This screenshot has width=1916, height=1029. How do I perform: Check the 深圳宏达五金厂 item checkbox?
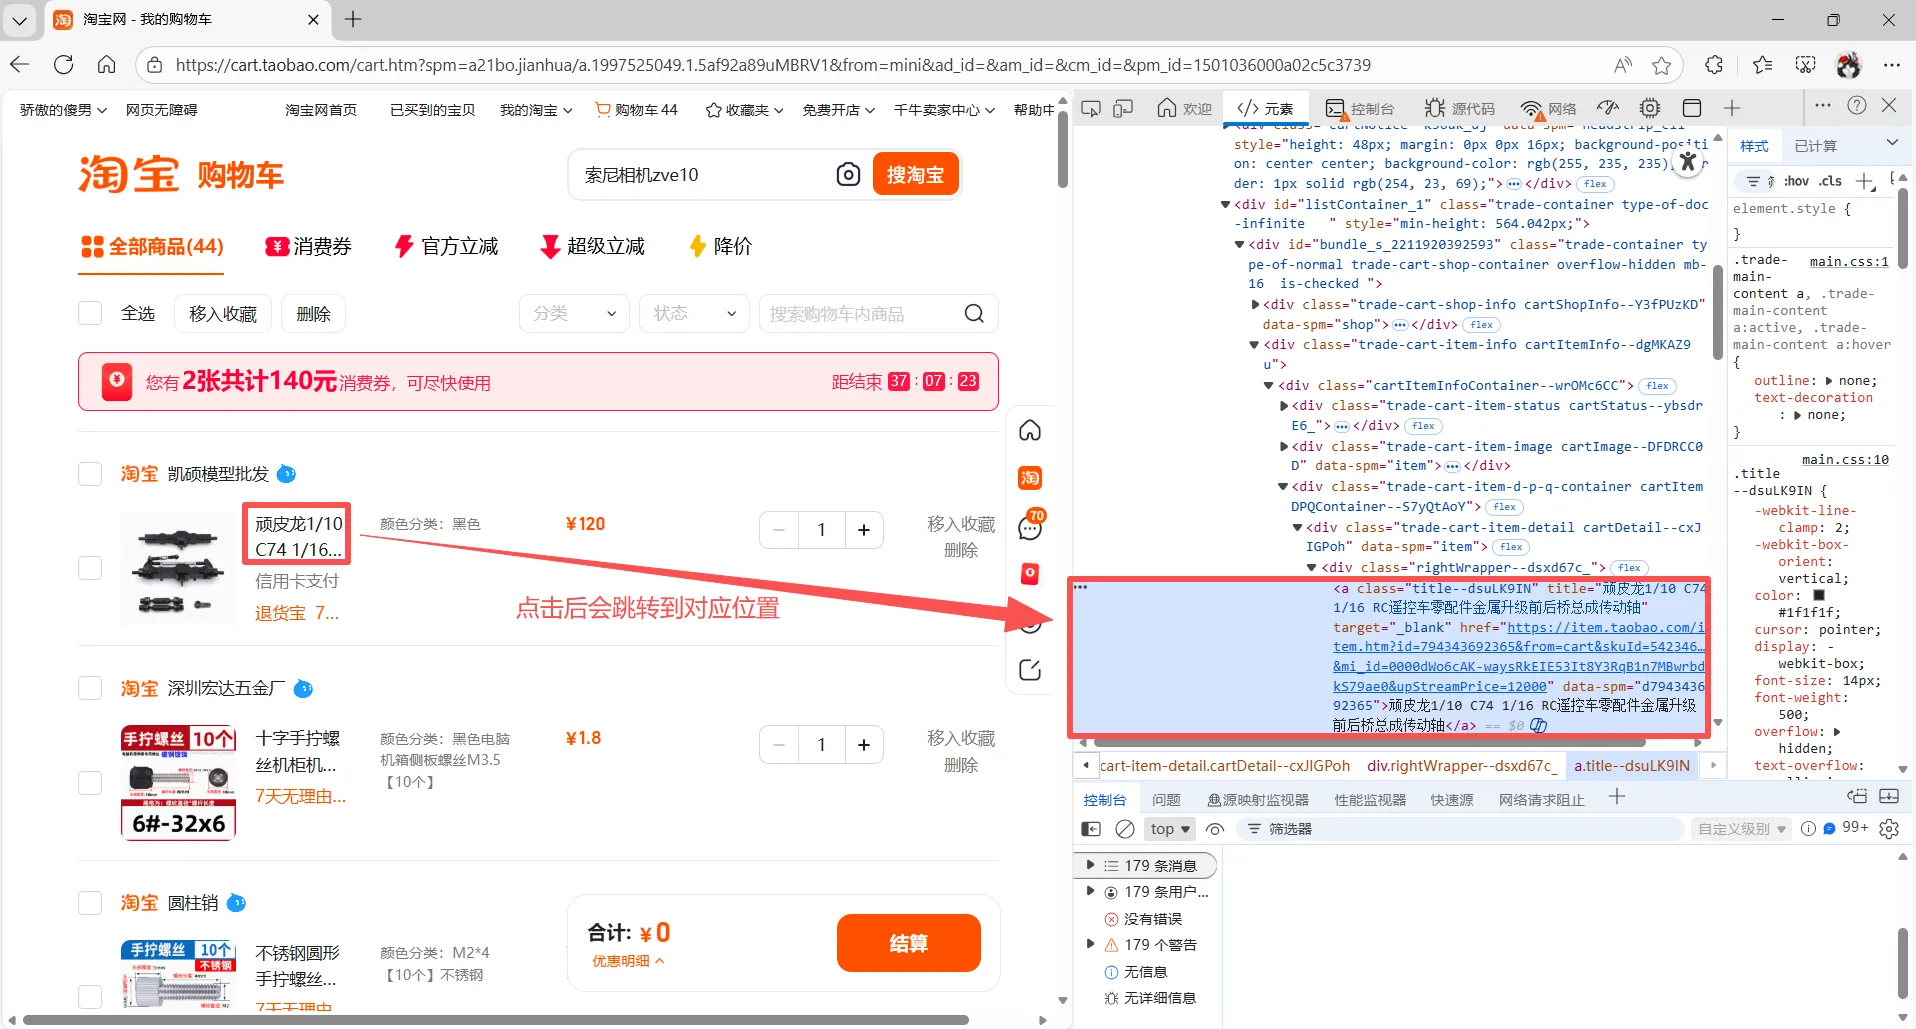pyautogui.click(x=89, y=687)
